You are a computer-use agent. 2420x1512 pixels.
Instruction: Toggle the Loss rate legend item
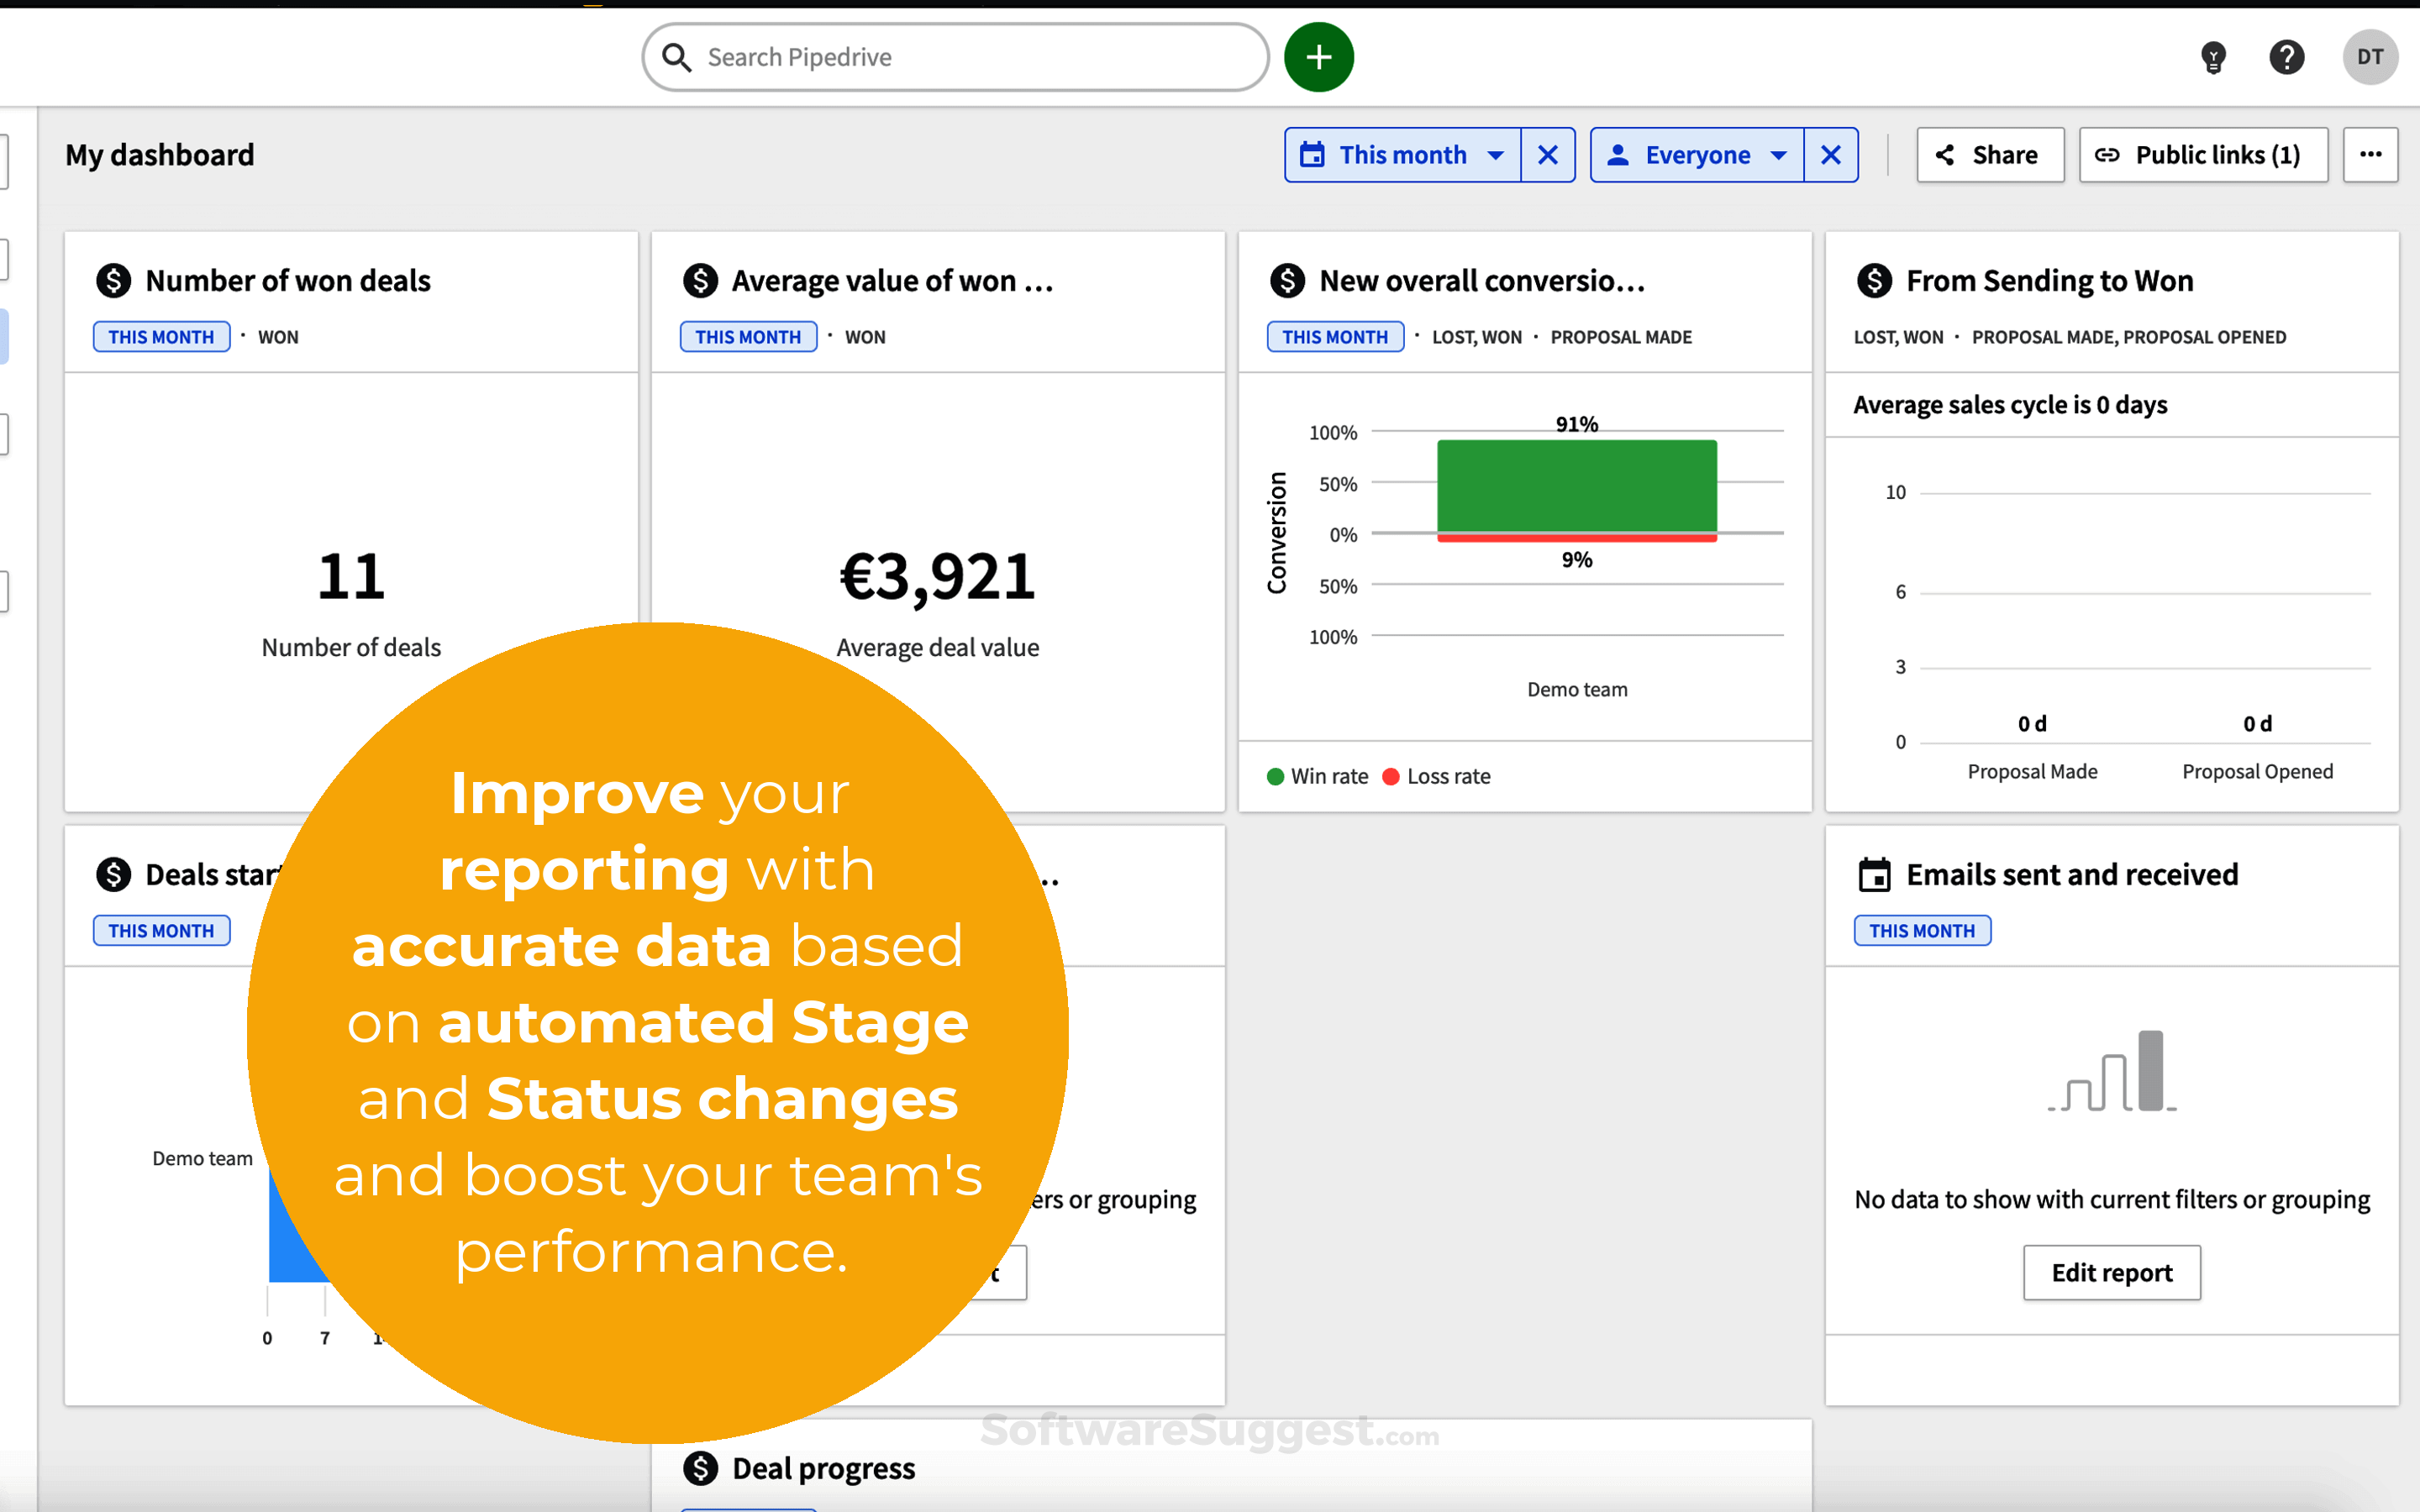coord(1436,776)
